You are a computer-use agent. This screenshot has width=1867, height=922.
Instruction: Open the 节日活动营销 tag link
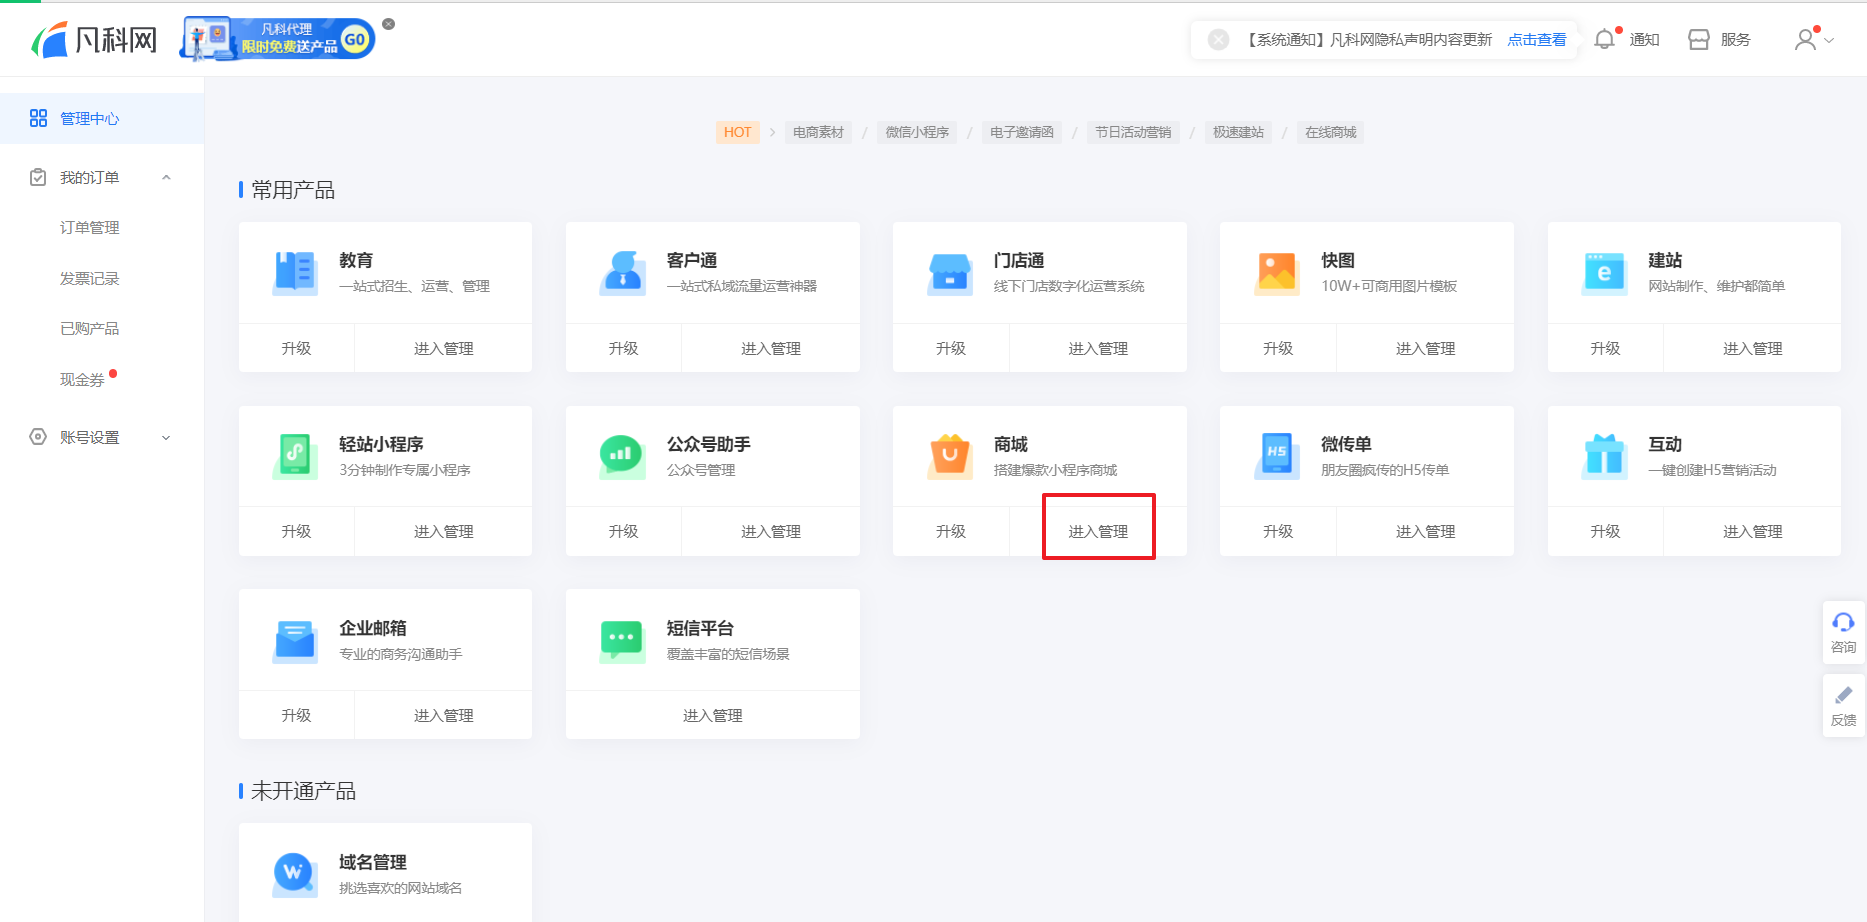pyautogui.click(x=1133, y=132)
